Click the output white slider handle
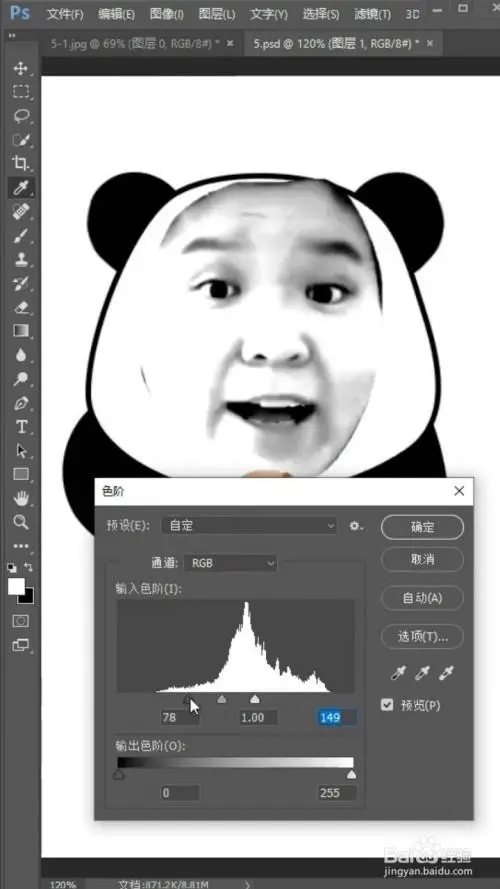Viewport: 500px width, 889px height. click(x=351, y=774)
